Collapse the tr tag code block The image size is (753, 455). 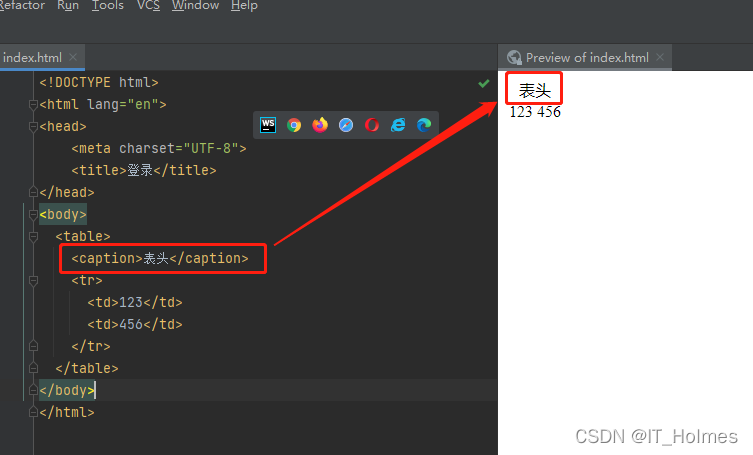pos(33,280)
